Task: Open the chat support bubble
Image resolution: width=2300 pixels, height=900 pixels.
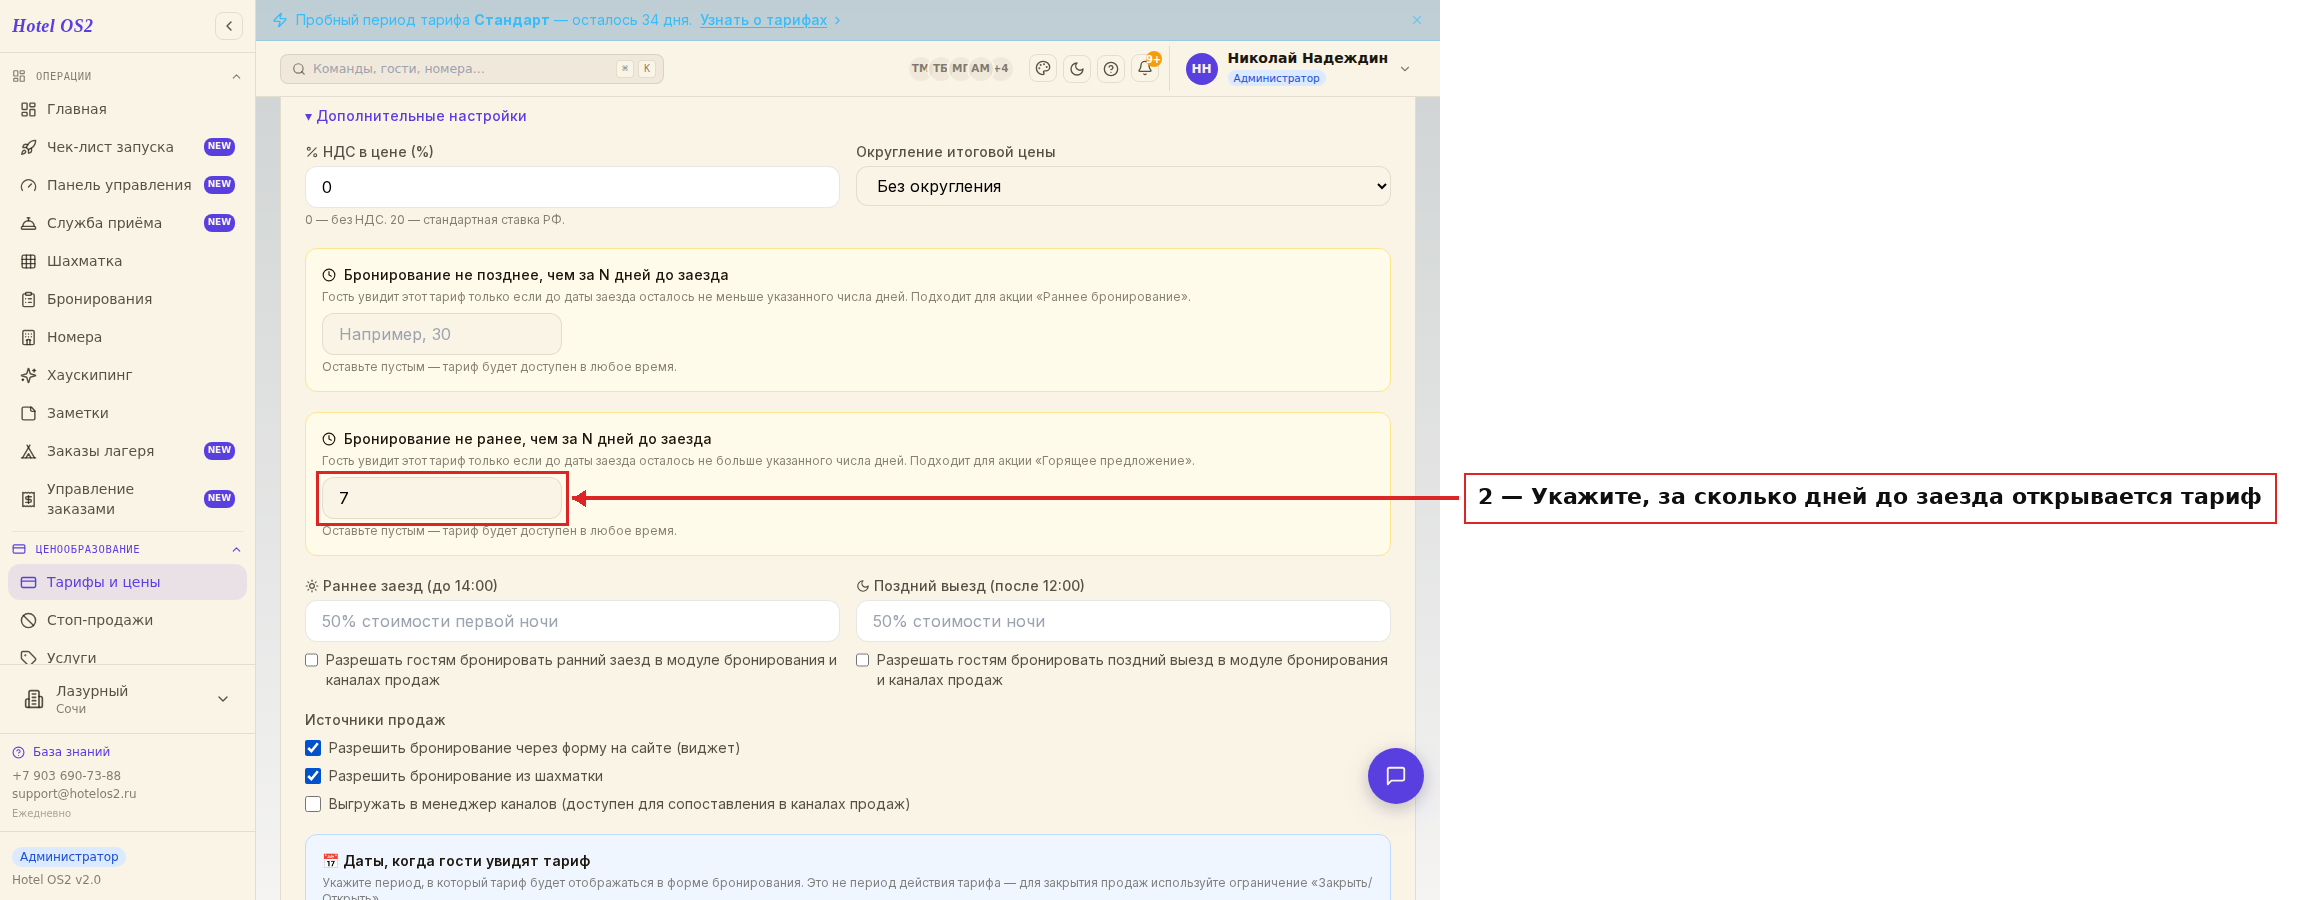Action: click(1396, 776)
